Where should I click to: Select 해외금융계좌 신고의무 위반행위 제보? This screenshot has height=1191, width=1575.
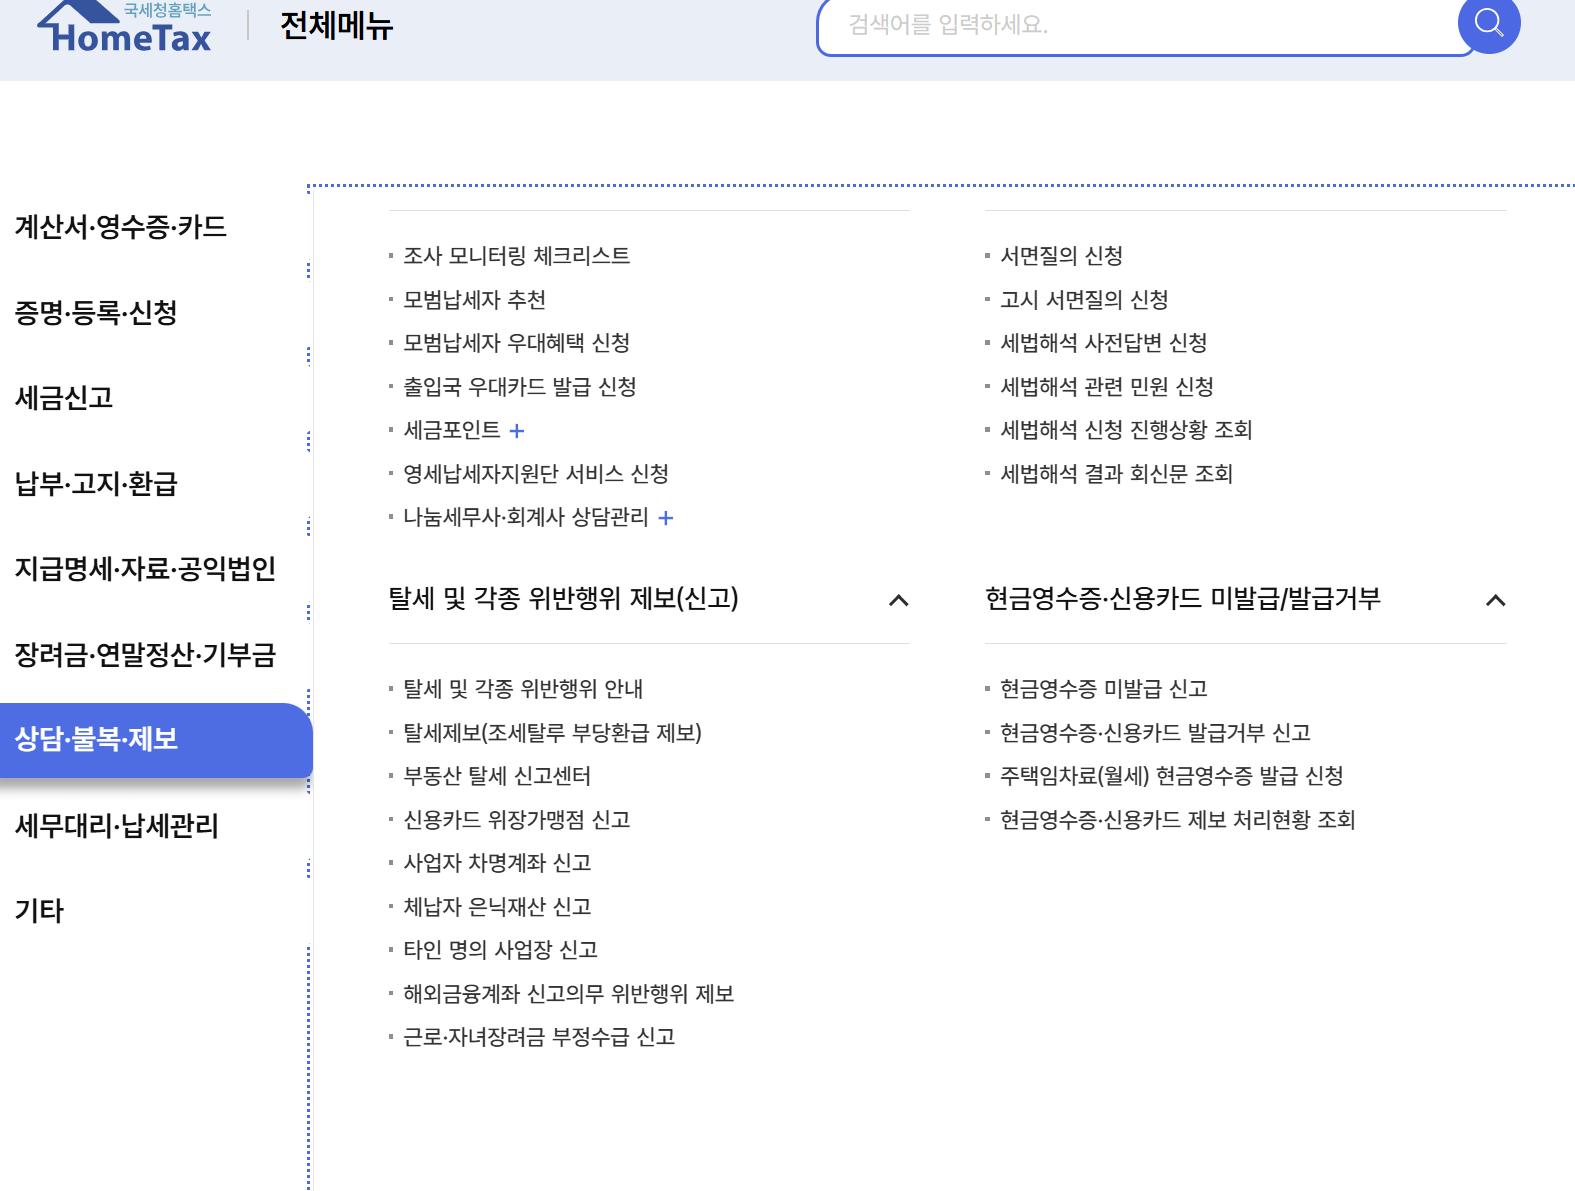pos(568,994)
